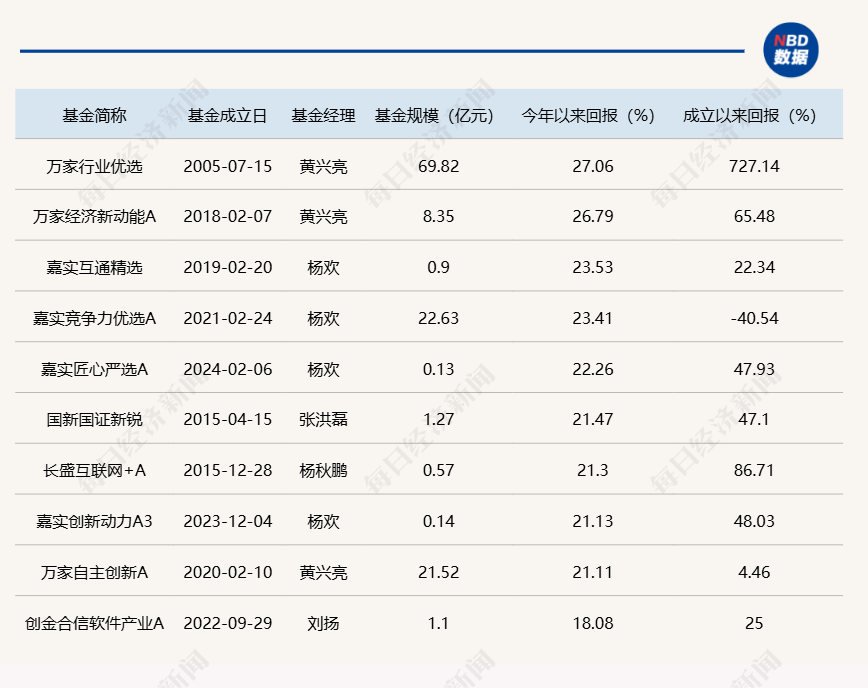
Task: Select year-to-date return 21.11
Action: click(593, 572)
